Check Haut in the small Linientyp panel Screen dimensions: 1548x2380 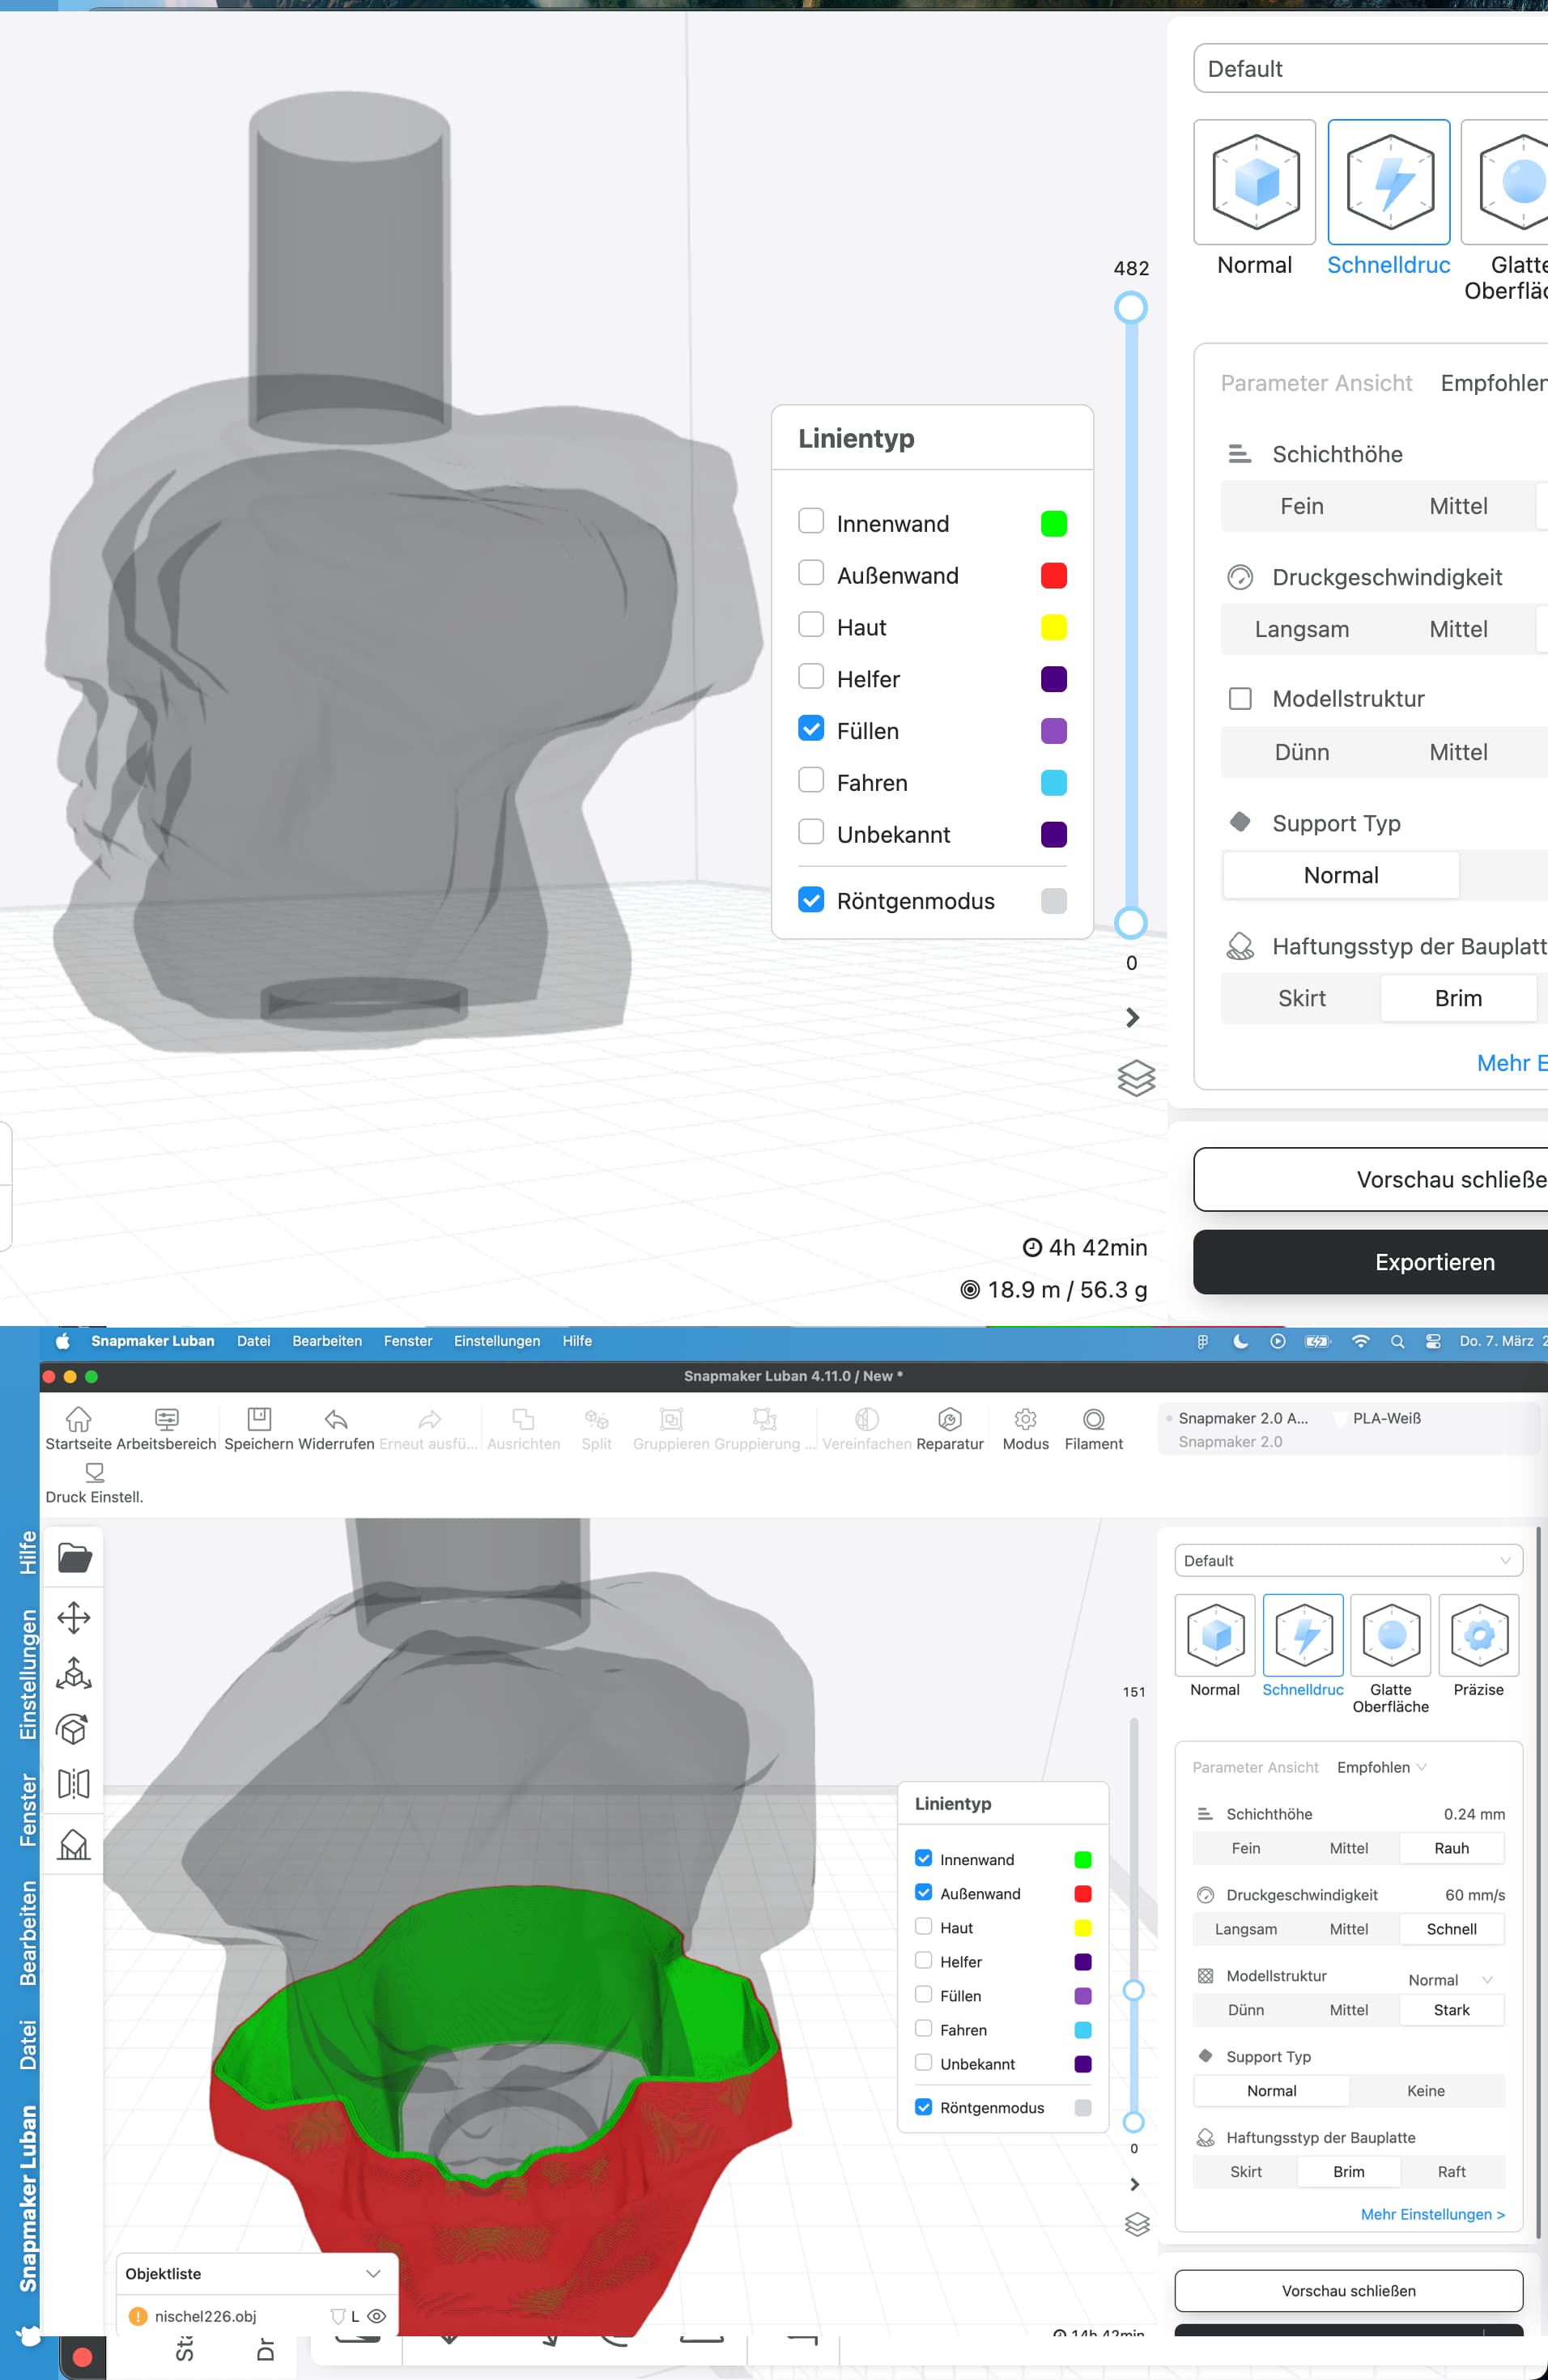(x=924, y=1926)
